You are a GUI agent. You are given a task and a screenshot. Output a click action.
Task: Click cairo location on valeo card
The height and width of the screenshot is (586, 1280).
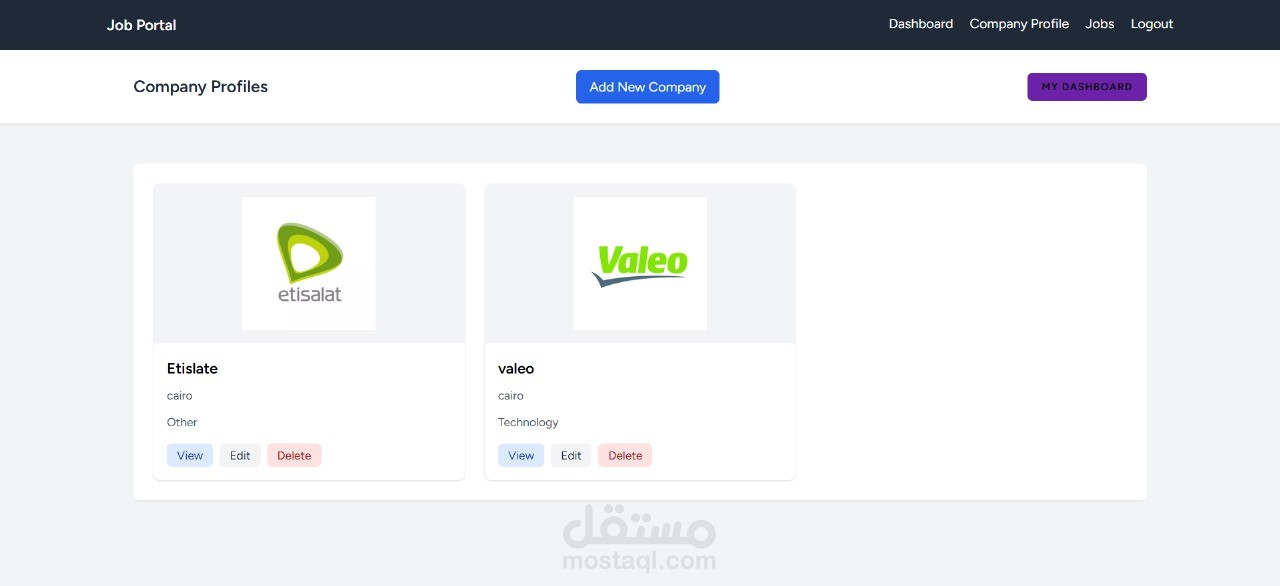point(511,396)
